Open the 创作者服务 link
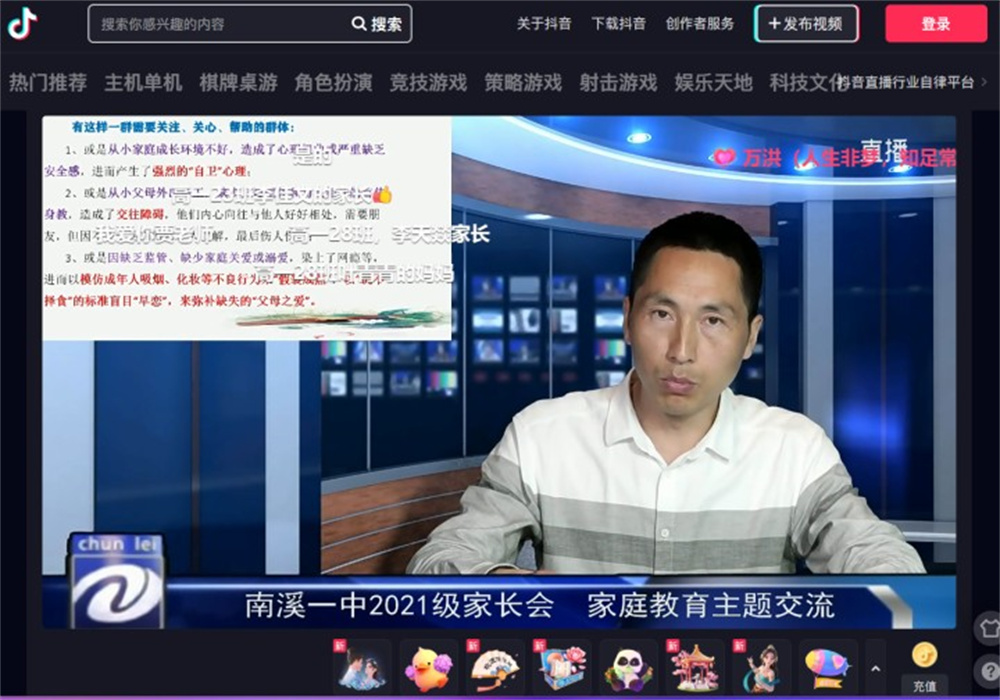This screenshot has width=1000, height=700. coord(700,24)
